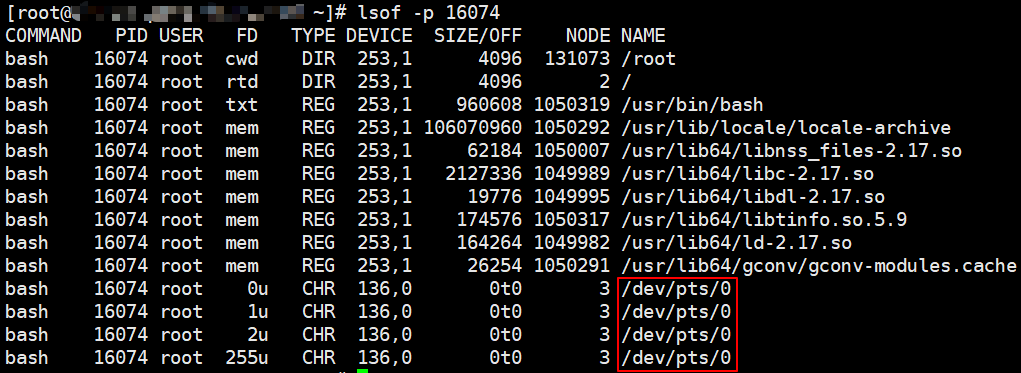Click the size value 164264
The height and width of the screenshot is (373, 1021).
click(490, 243)
